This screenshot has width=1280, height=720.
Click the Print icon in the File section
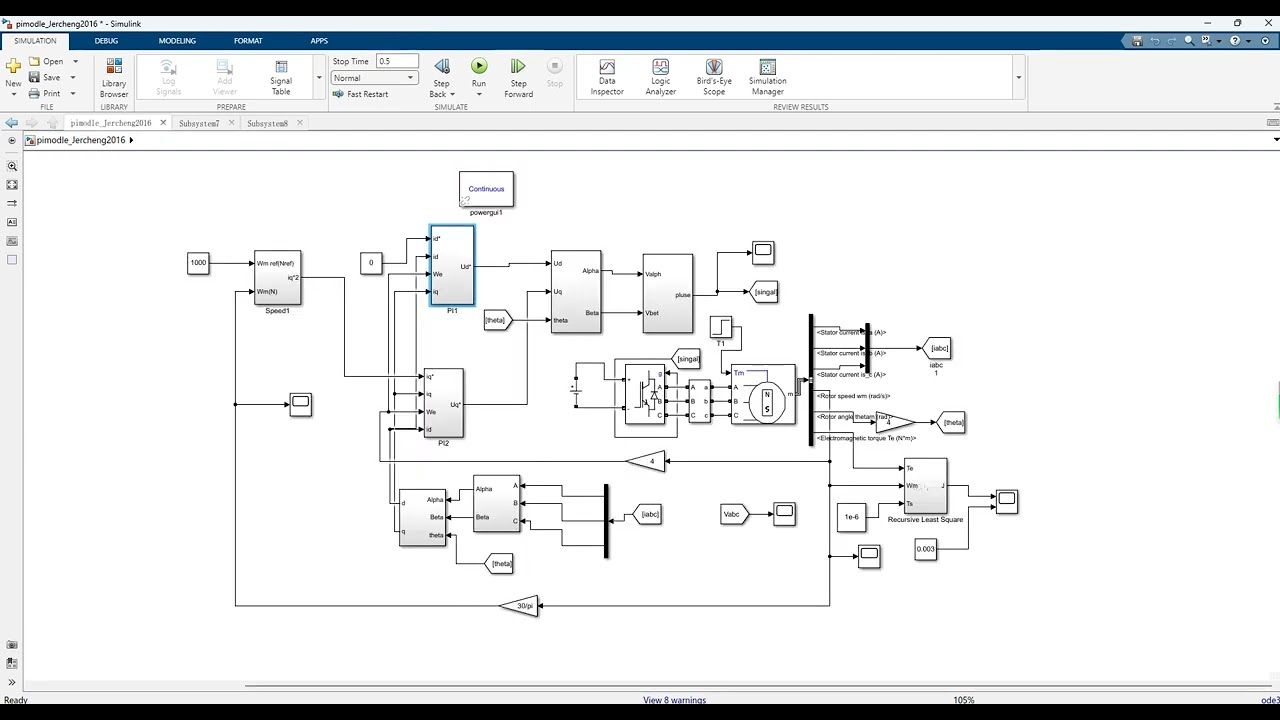point(35,93)
